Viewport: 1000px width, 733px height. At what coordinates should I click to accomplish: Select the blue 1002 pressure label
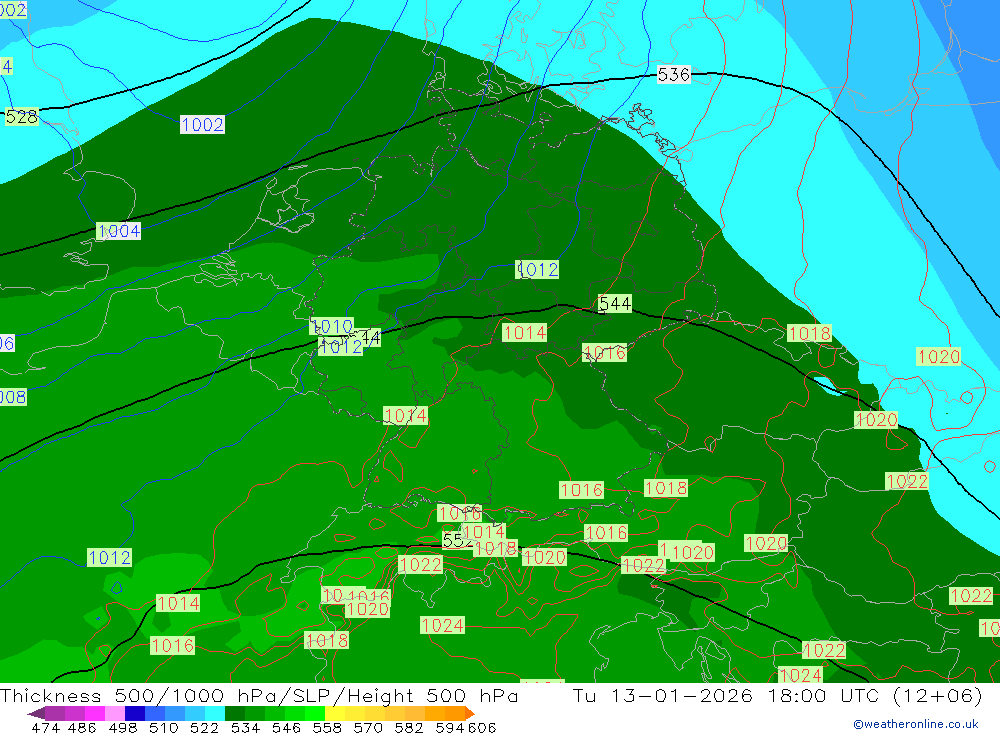coord(202,124)
